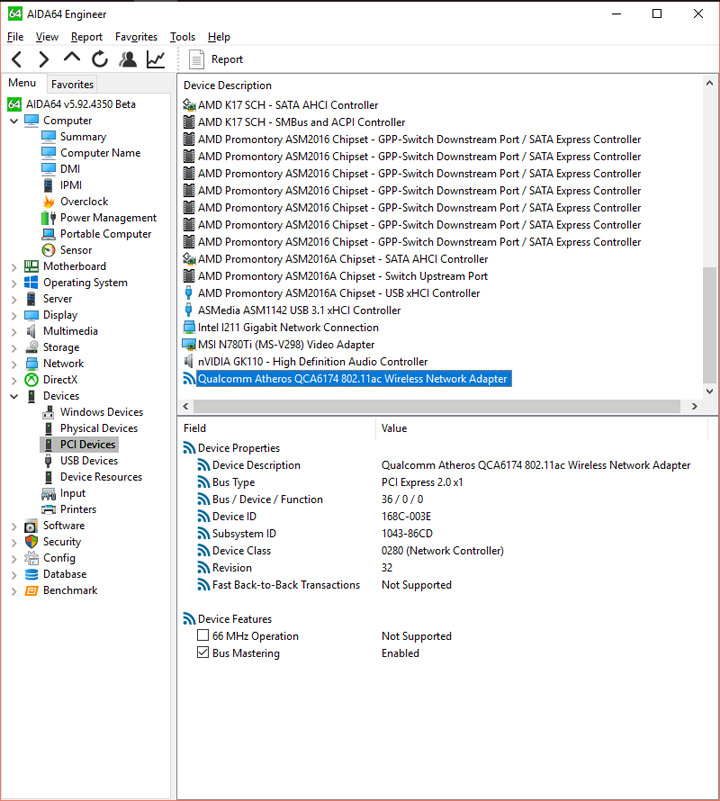Click the USB Devices plug icon
This screenshot has height=801, width=720.
[48, 461]
